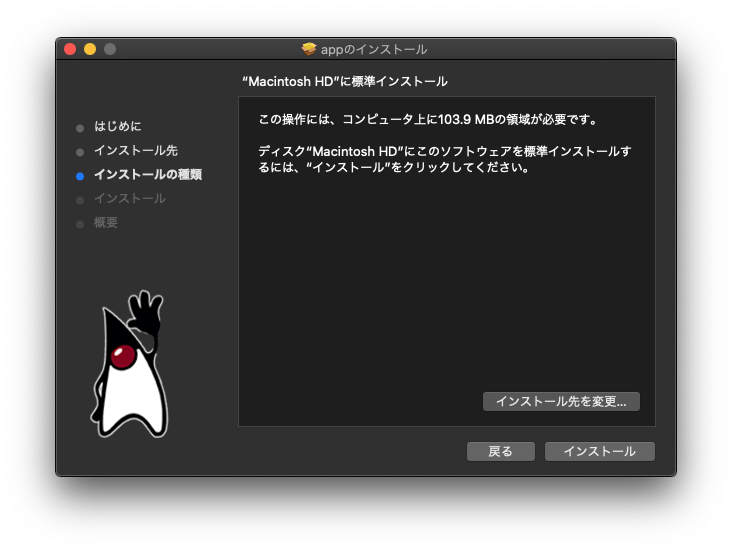Click the dimmed インストール step in sidebar
Viewport: 732px width, 550px height.
(130, 199)
